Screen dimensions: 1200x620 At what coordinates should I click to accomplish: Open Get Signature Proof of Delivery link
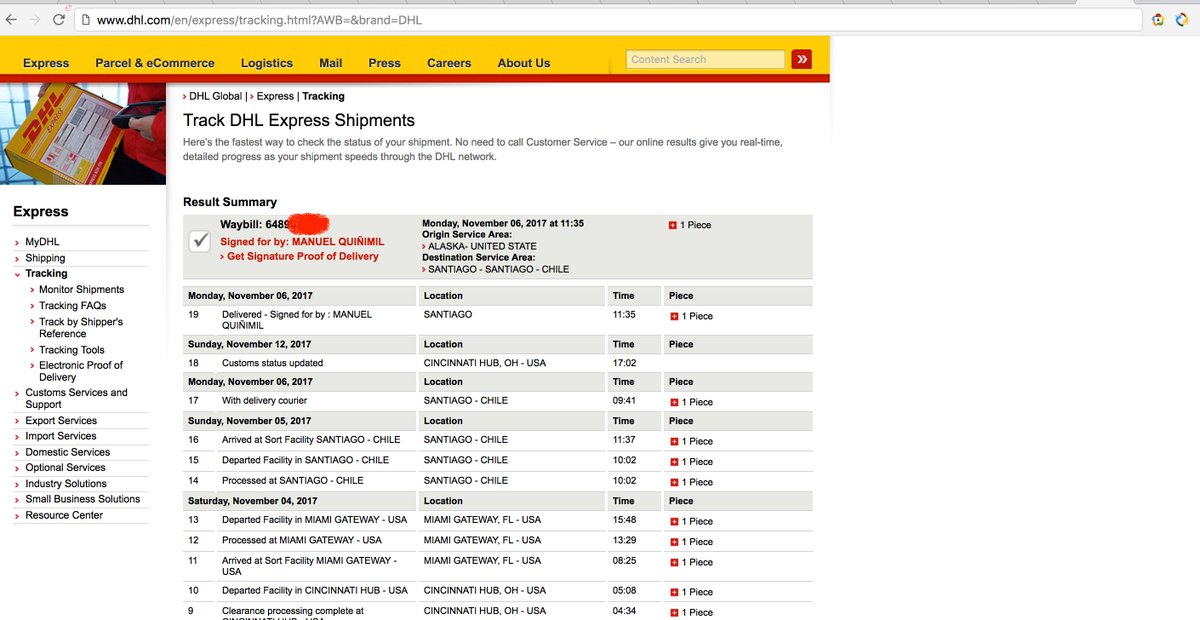pos(302,257)
